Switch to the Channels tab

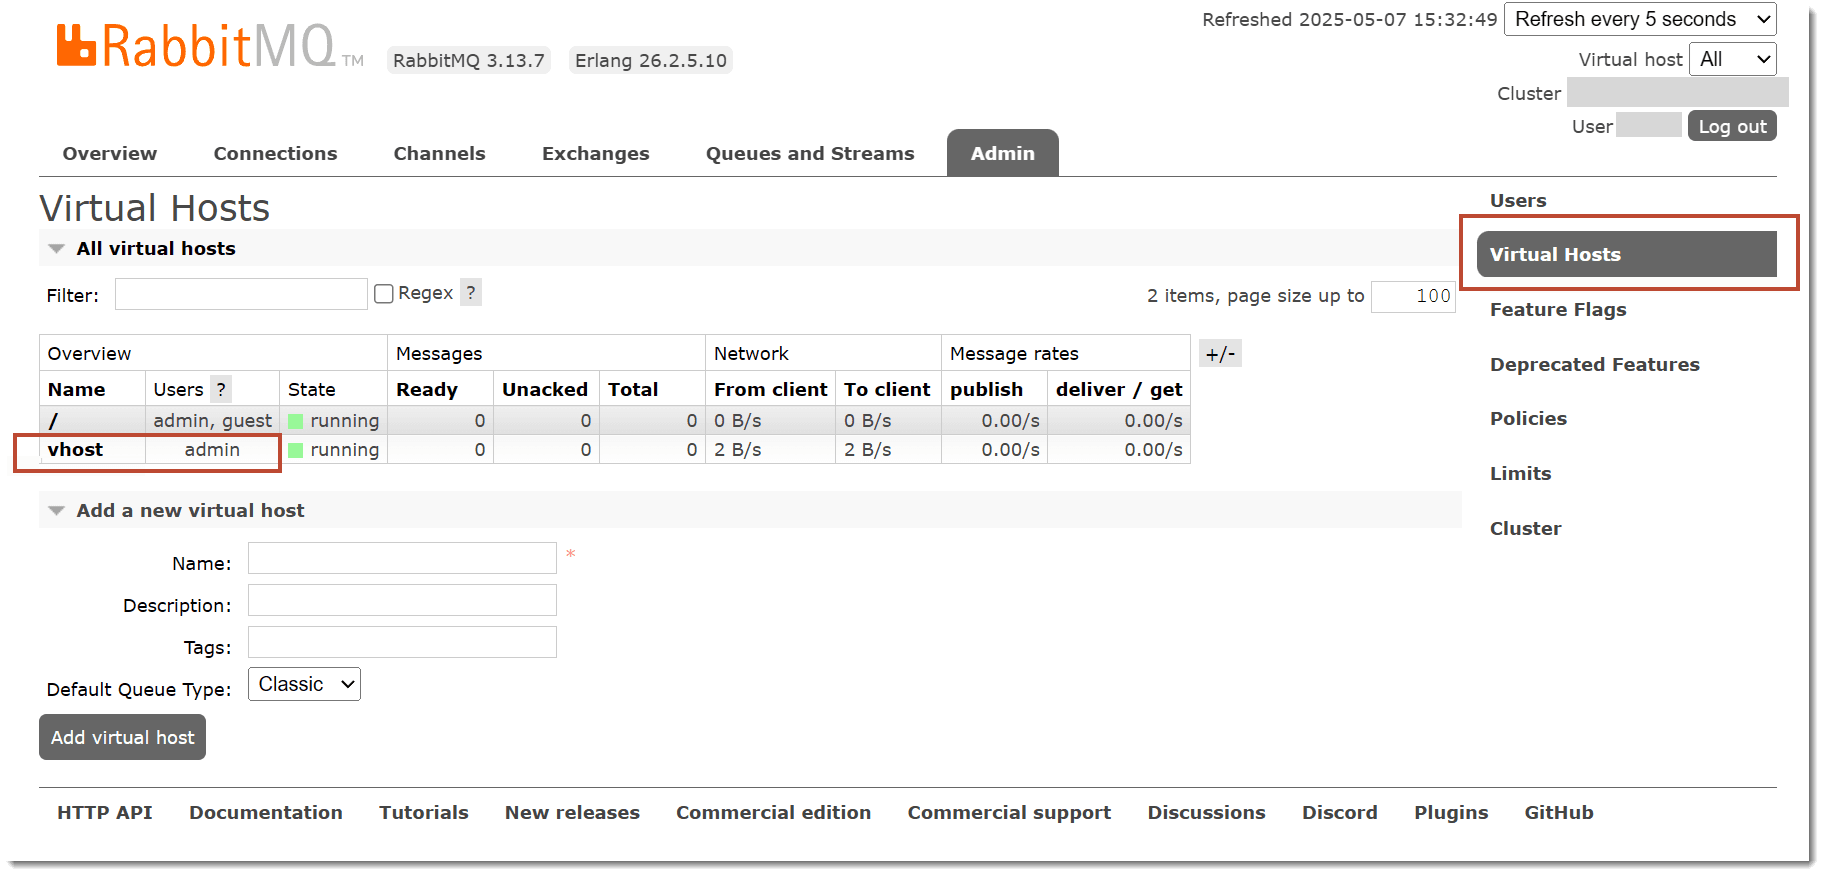click(439, 153)
